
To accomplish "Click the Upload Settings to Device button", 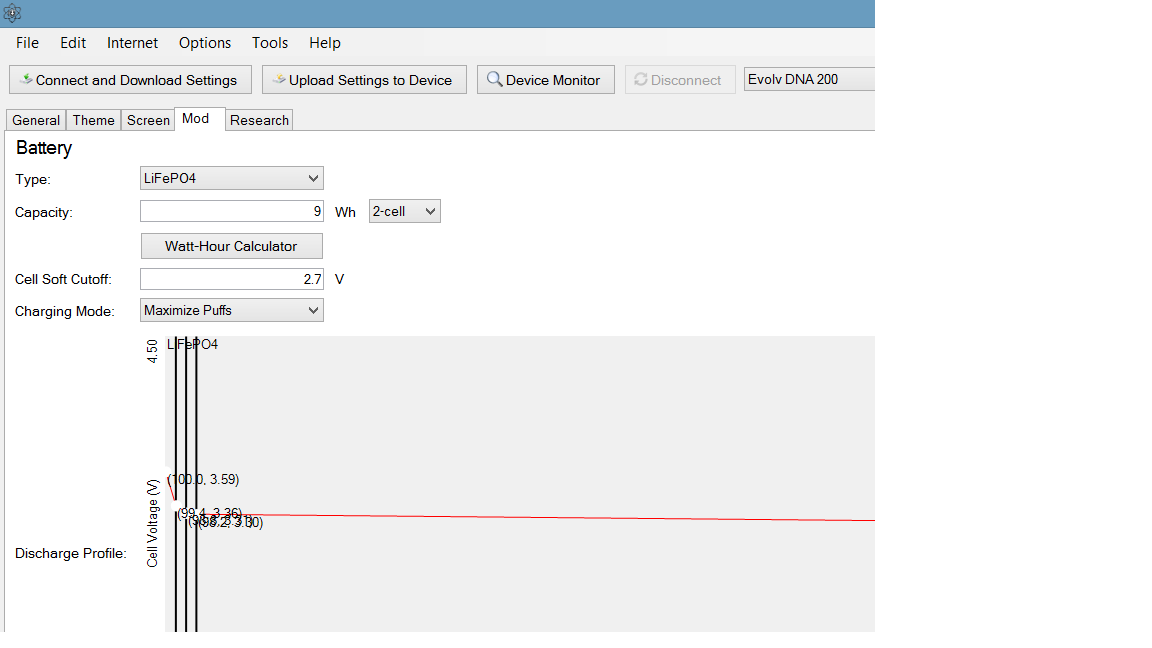I will 364,80.
